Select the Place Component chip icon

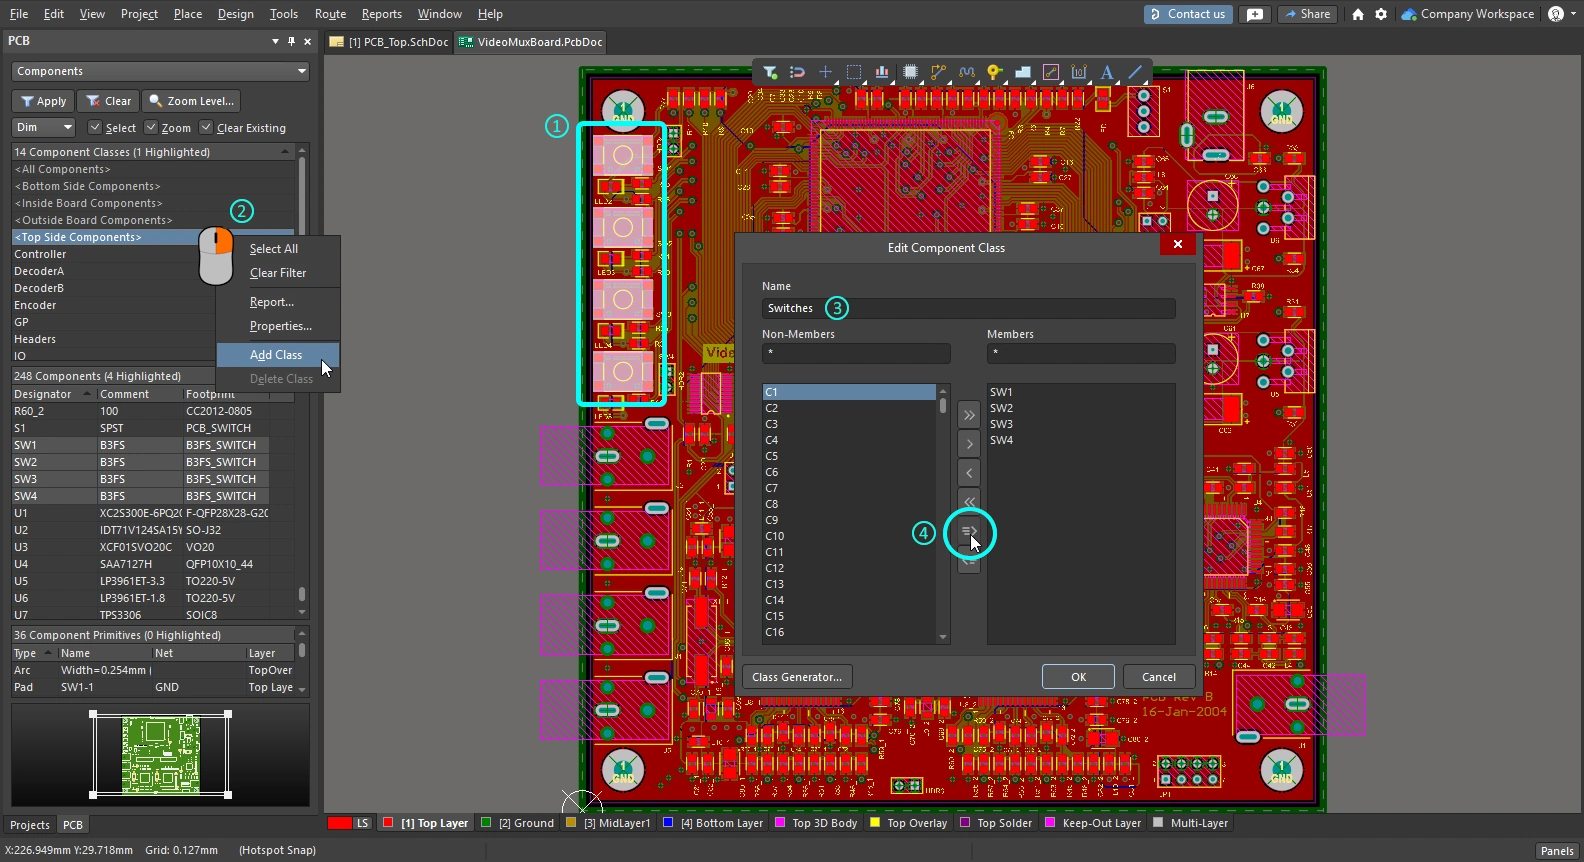910,72
